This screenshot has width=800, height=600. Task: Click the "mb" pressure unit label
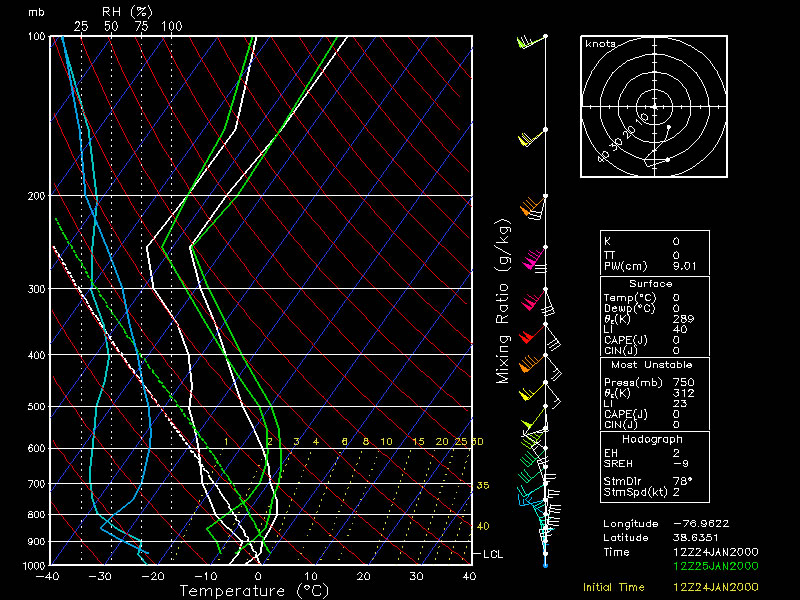click(36, 12)
